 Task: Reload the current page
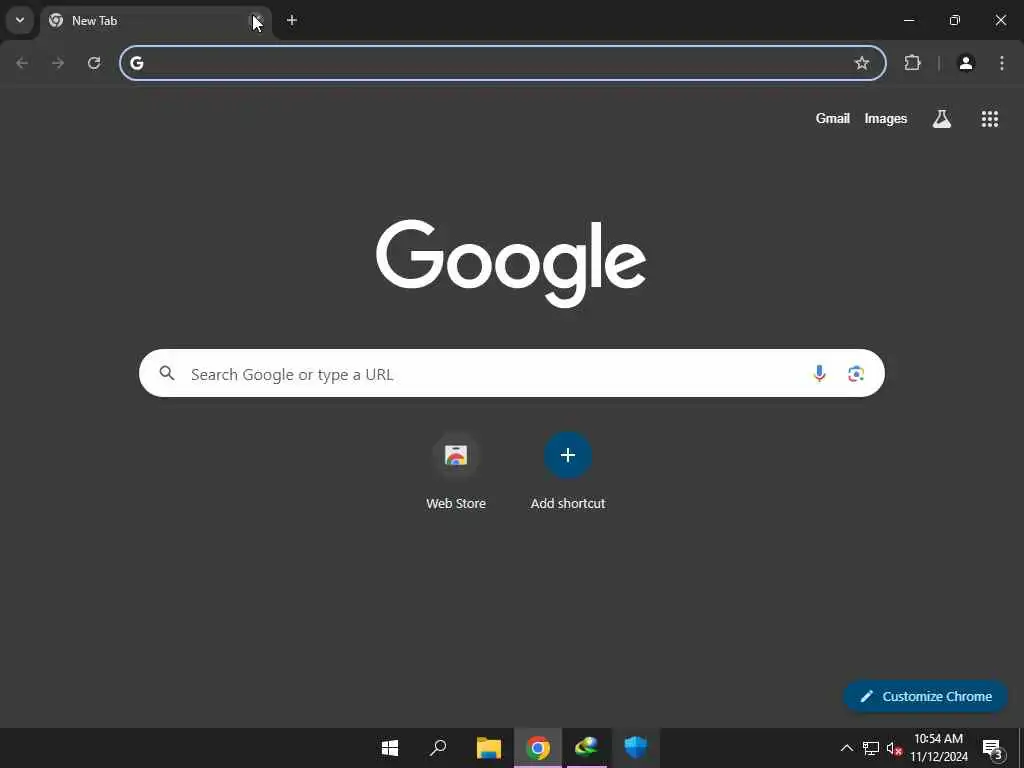tap(94, 63)
